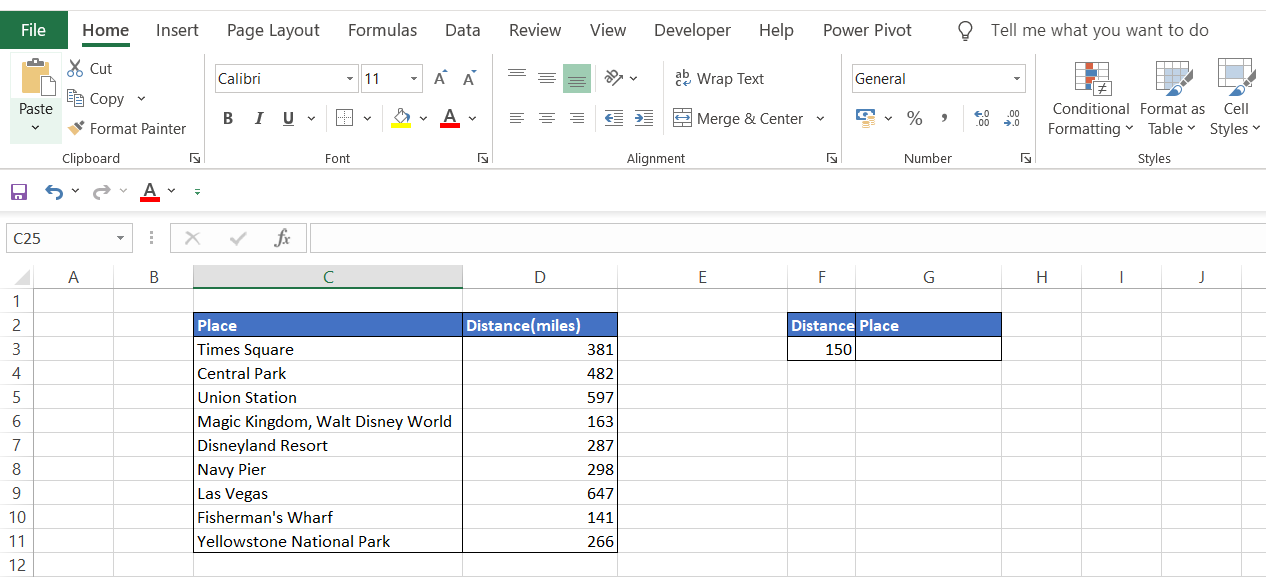Click the Conditional Formatting button
1266x577 pixels.
(1090, 98)
